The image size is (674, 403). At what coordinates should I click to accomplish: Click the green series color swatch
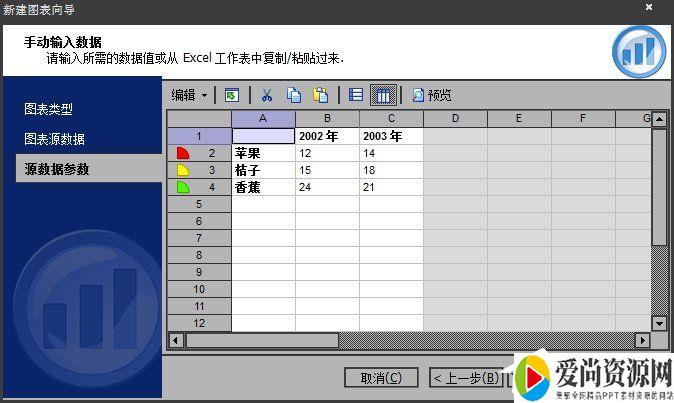pos(182,187)
